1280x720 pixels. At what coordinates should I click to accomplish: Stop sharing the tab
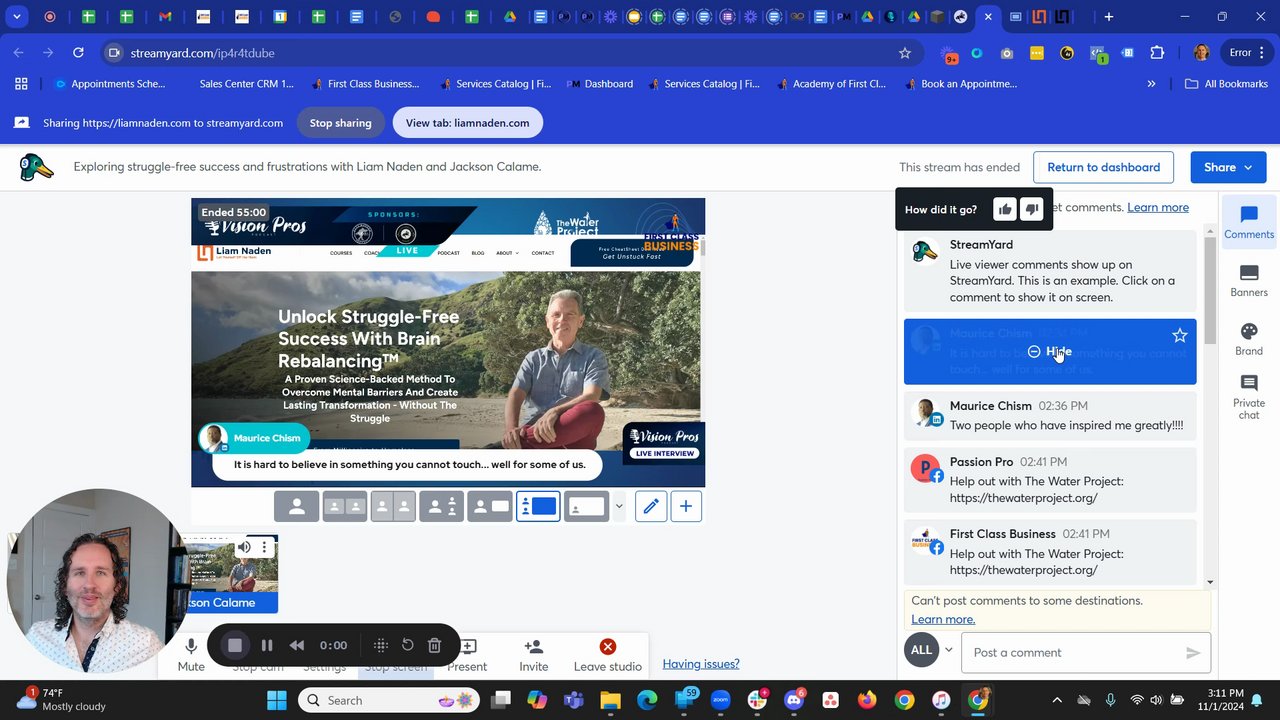click(340, 123)
